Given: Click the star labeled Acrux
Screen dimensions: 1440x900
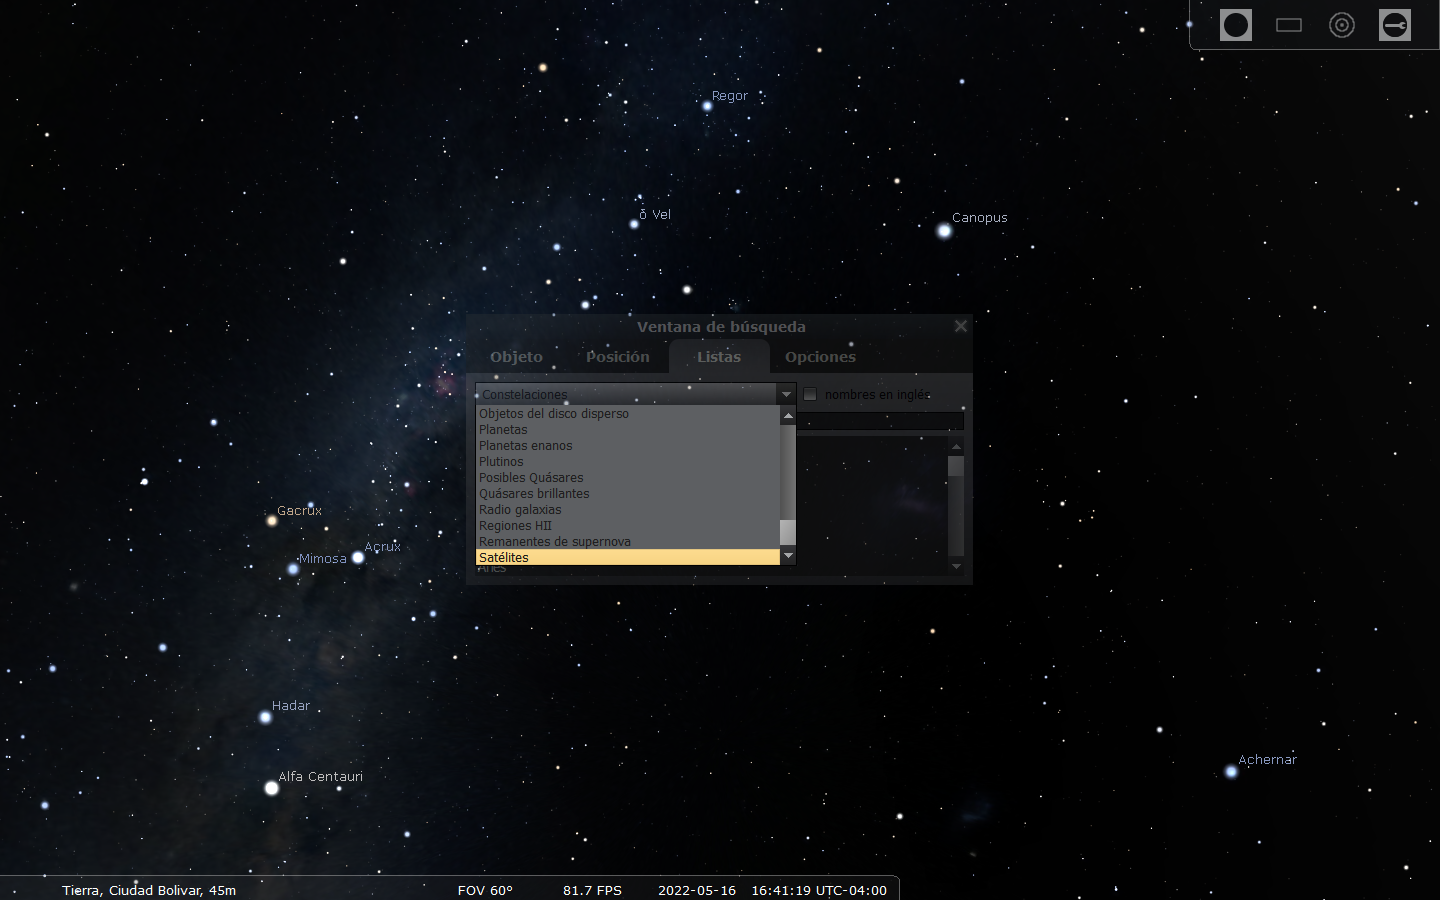Looking at the screenshot, I should pos(358,557).
